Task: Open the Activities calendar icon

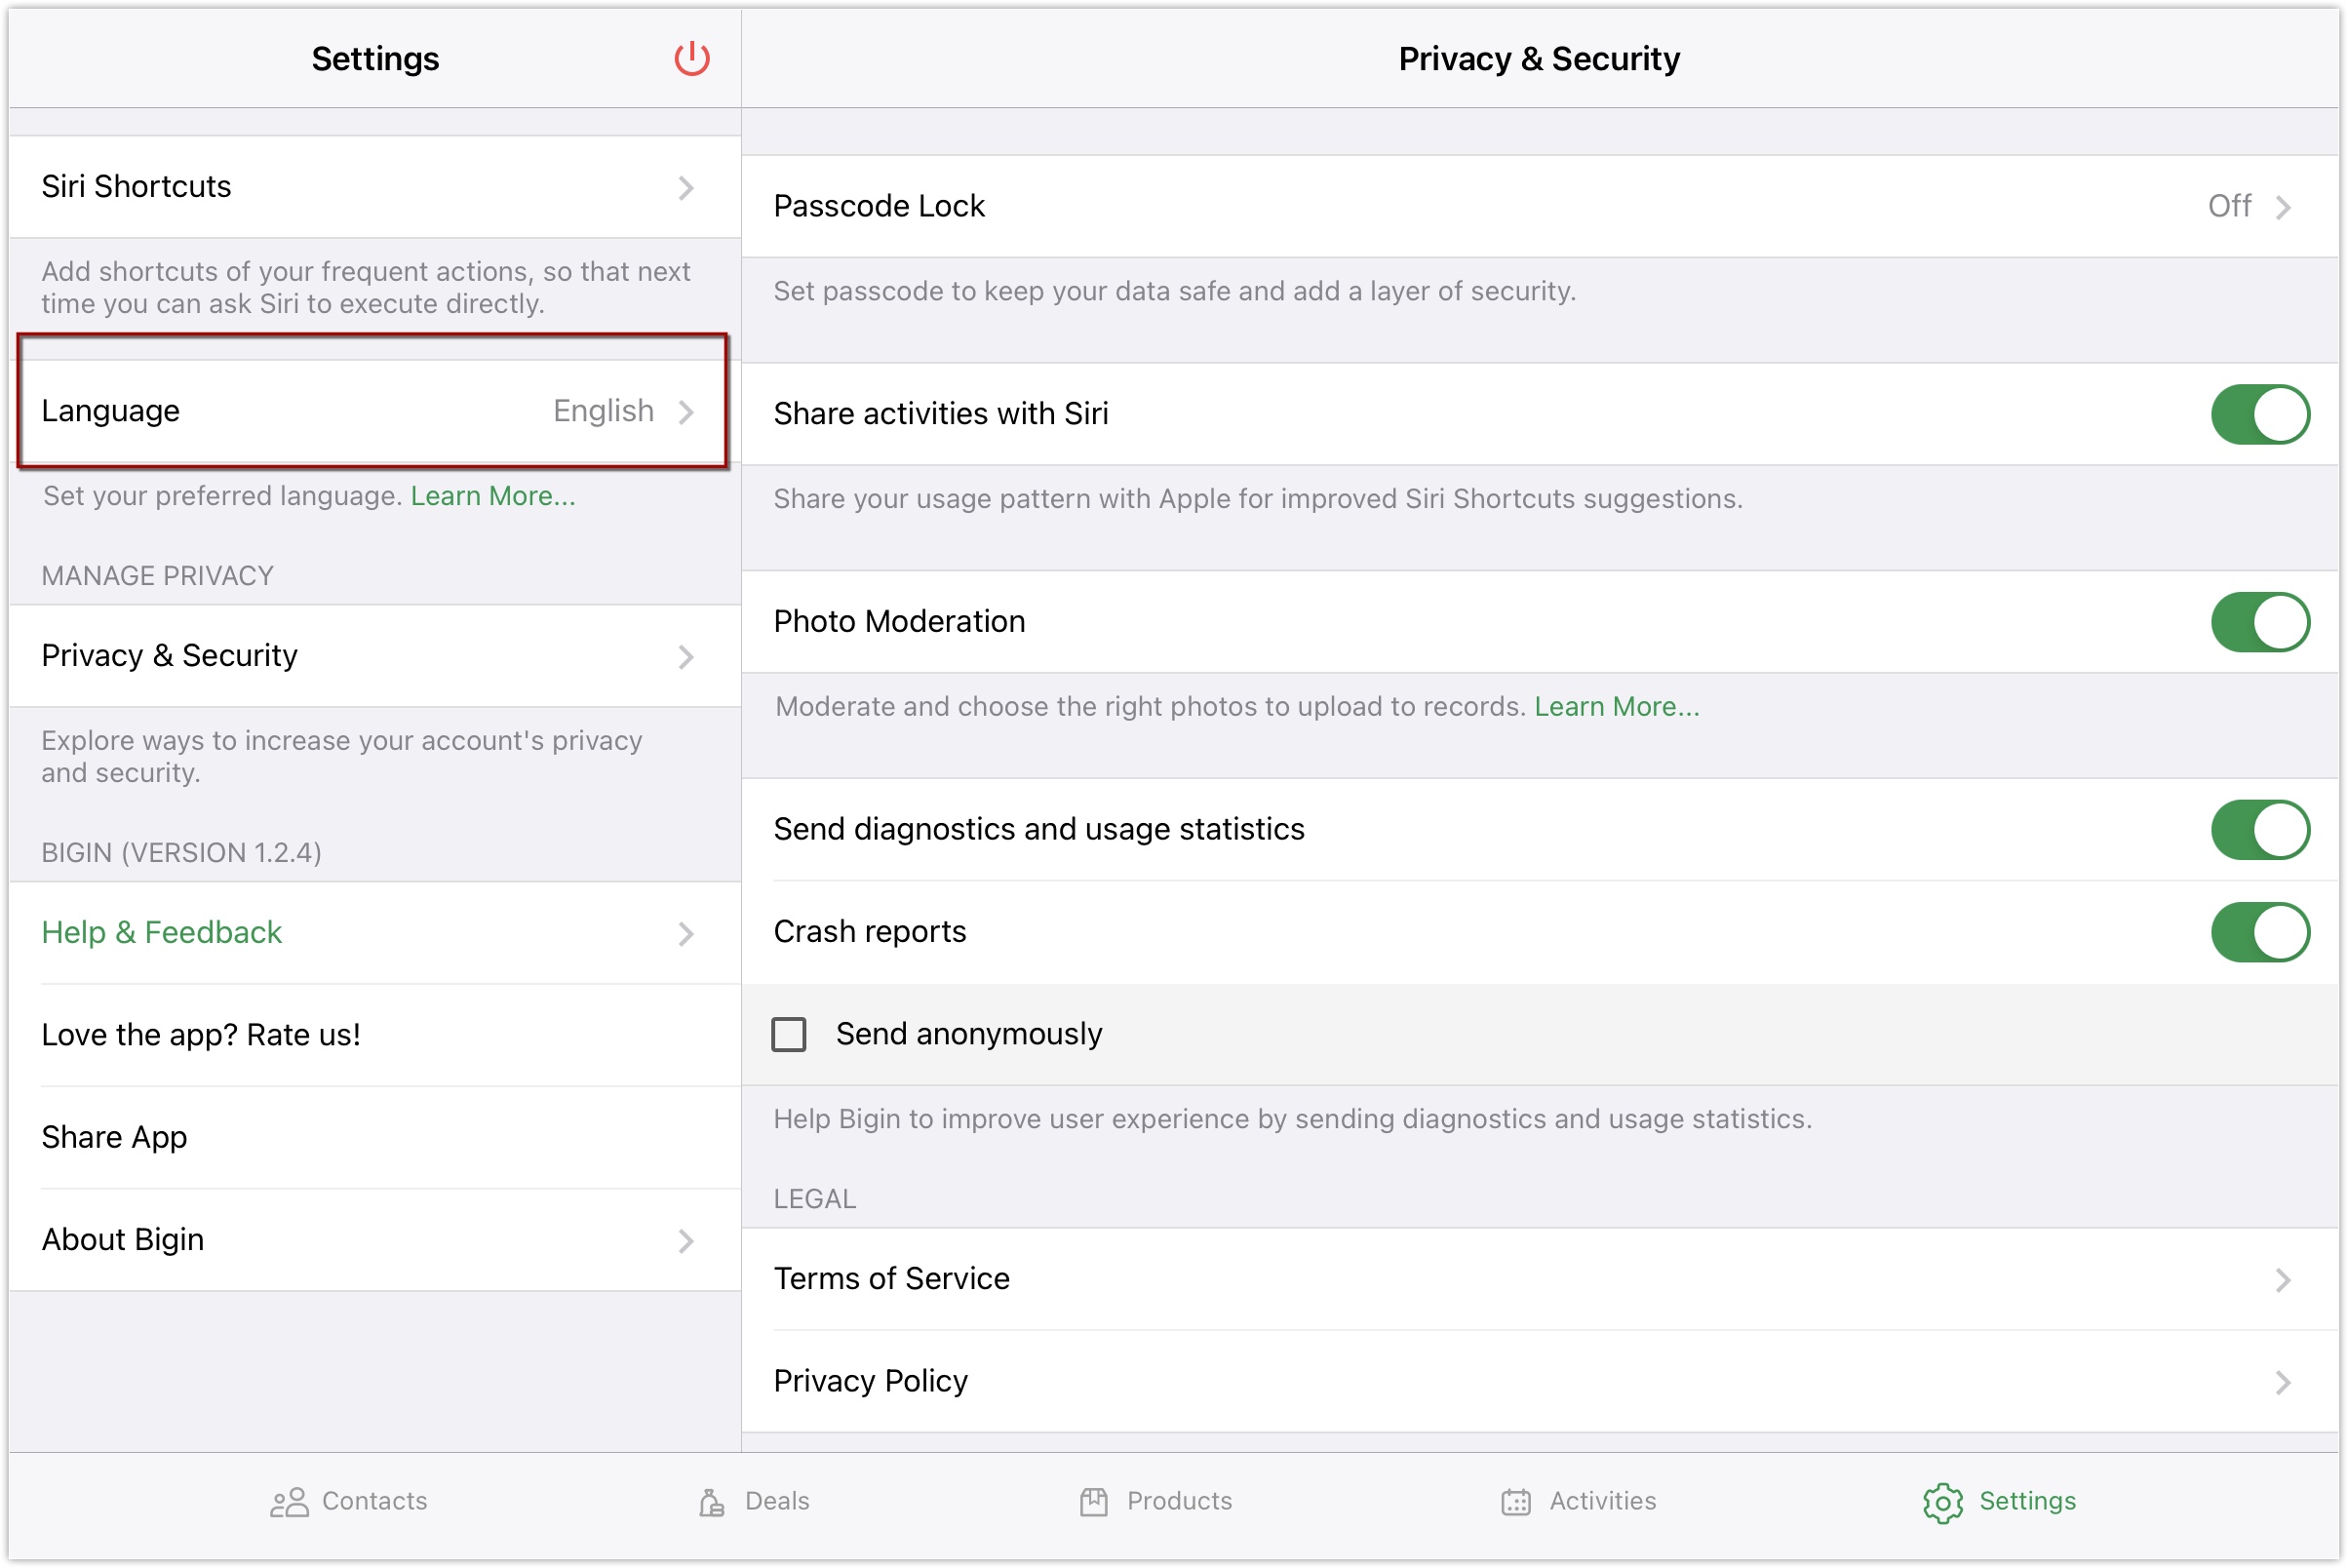Action: coord(1515,1502)
